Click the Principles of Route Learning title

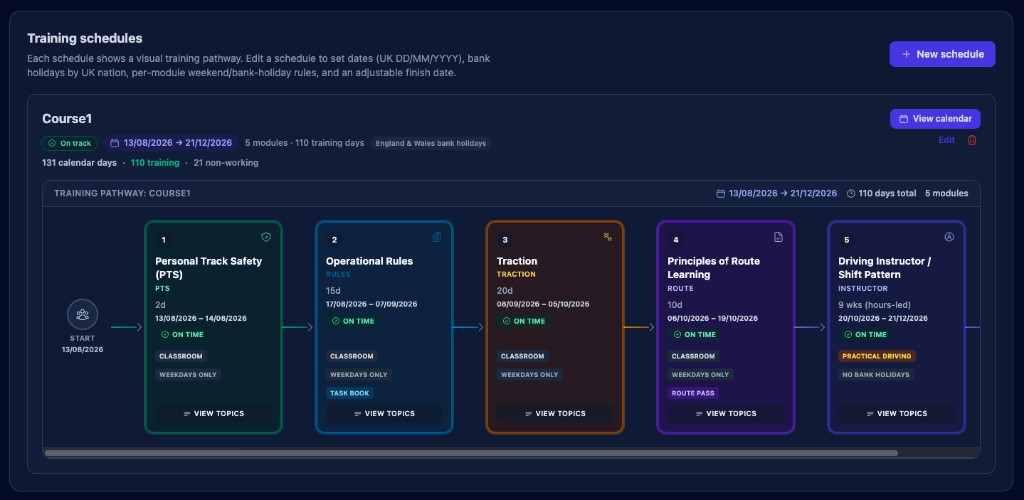(714, 268)
